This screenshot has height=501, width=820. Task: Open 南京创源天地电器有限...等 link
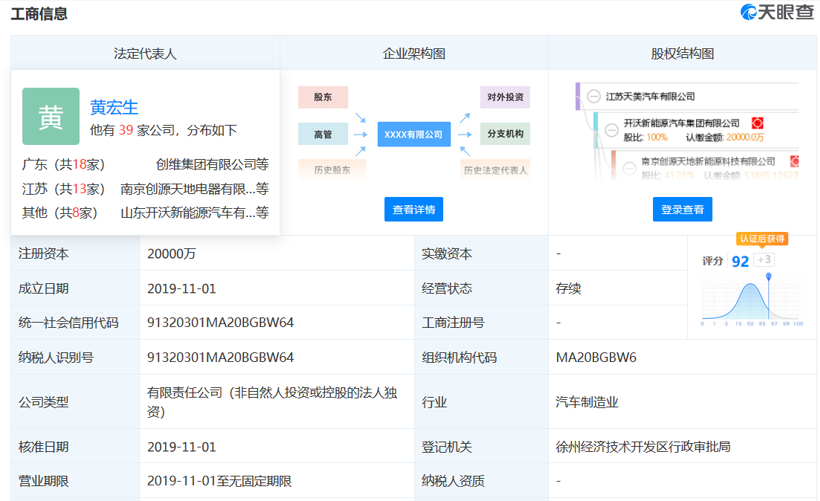tap(194, 189)
